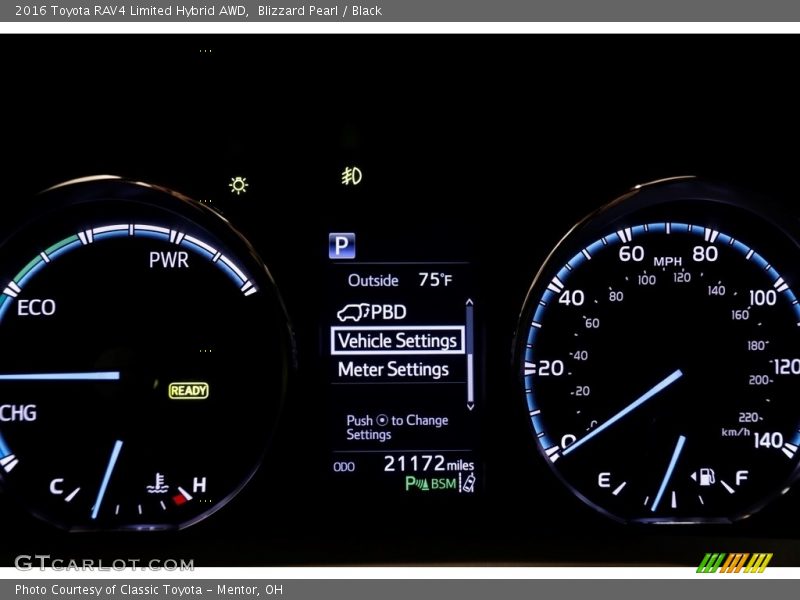Open Meter Settings menu item
The image size is (800, 600).
point(393,370)
